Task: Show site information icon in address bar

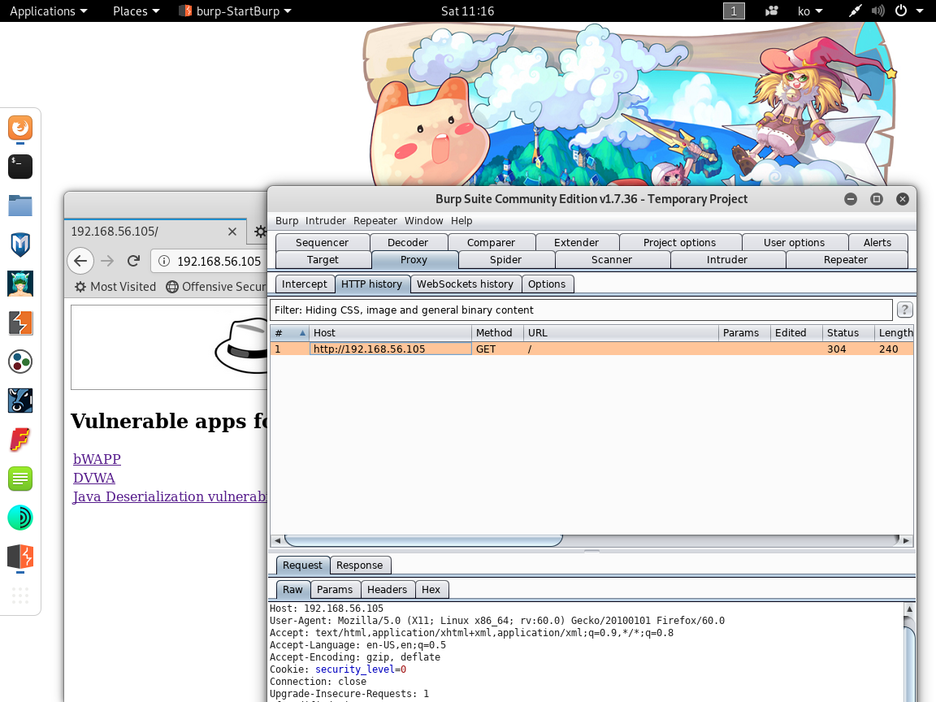Action: click(x=164, y=261)
